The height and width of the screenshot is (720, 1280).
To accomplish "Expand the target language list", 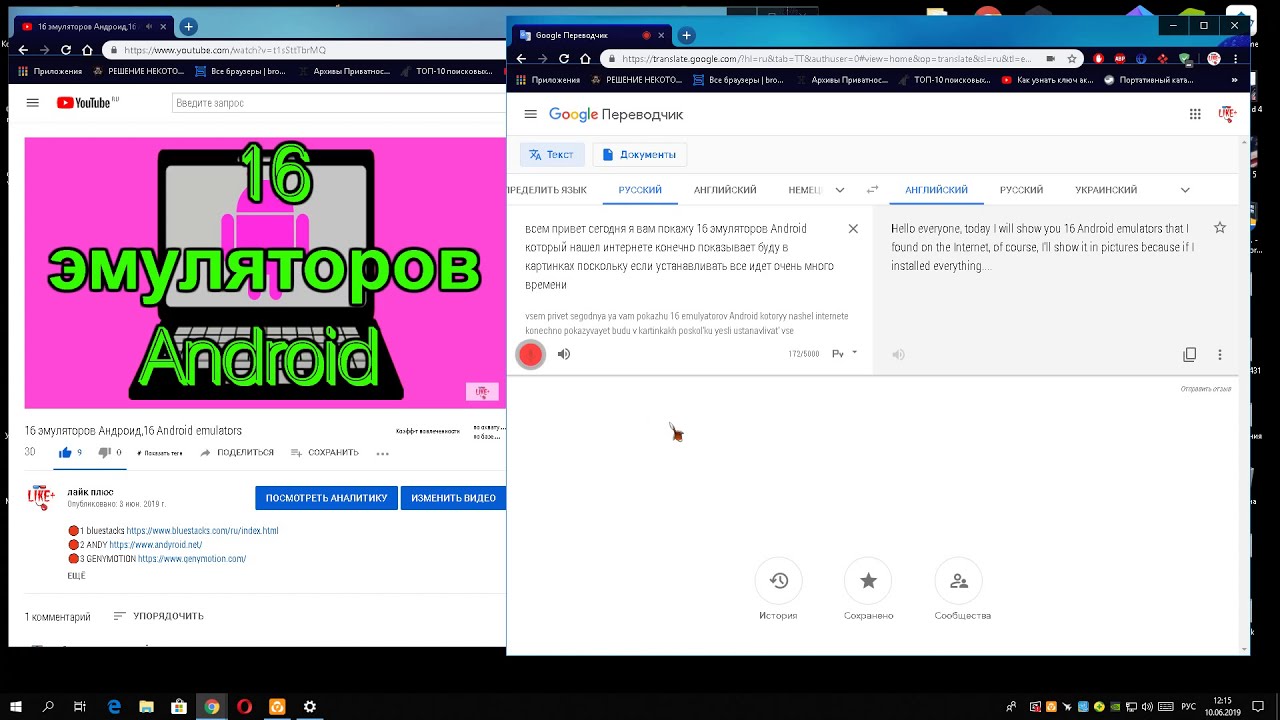I will pyautogui.click(x=1185, y=190).
